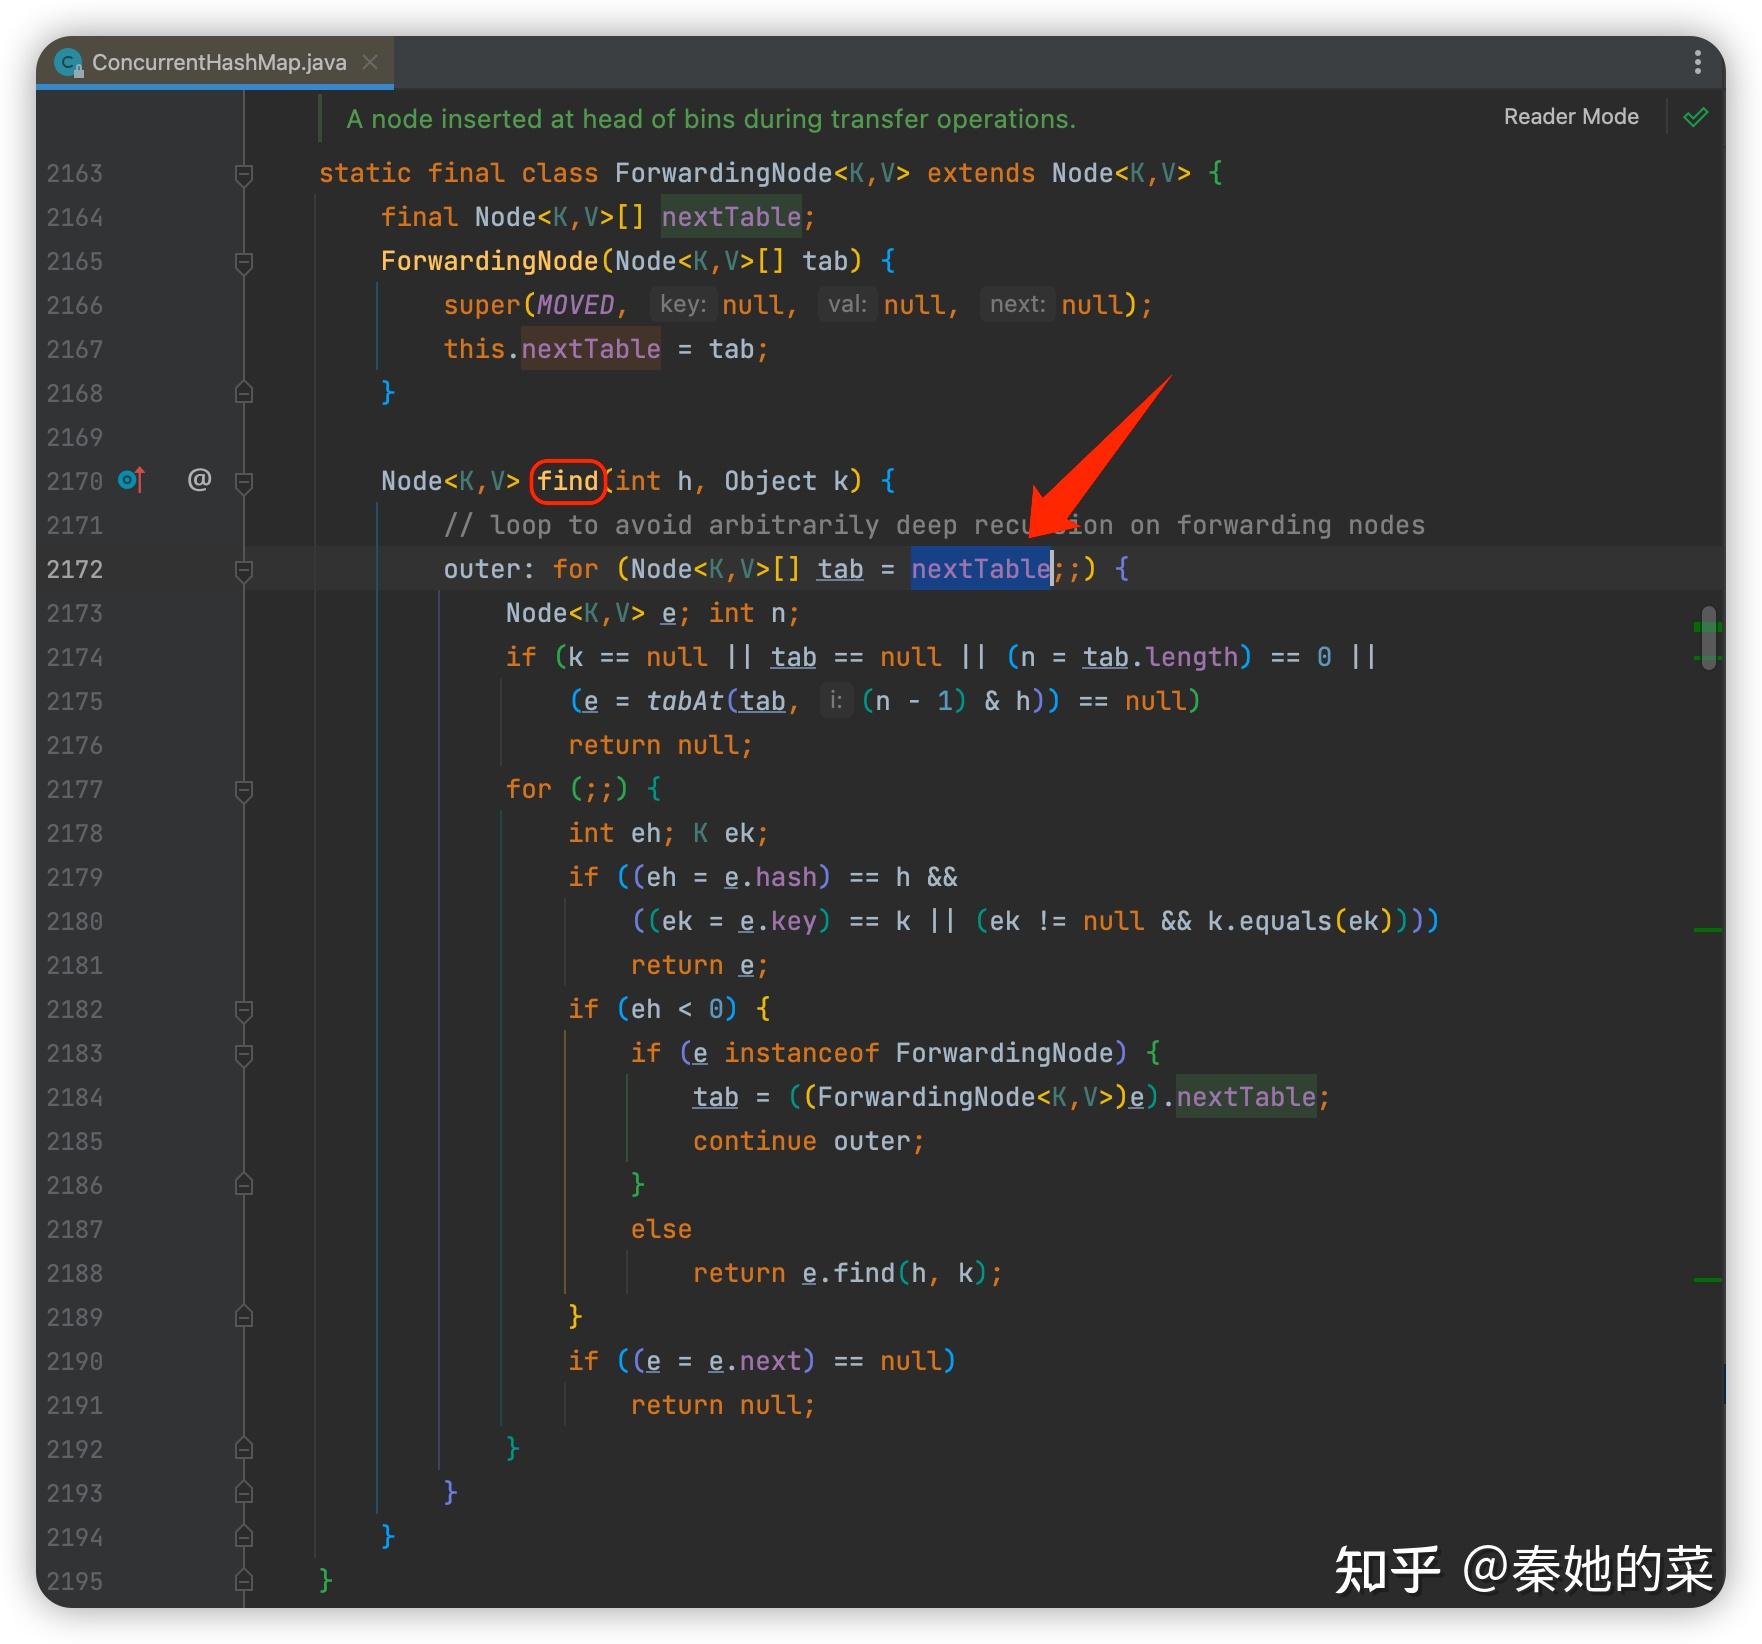Collapse the 'if (eh < 0)' block fold on line 2182

[x=243, y=1009]
